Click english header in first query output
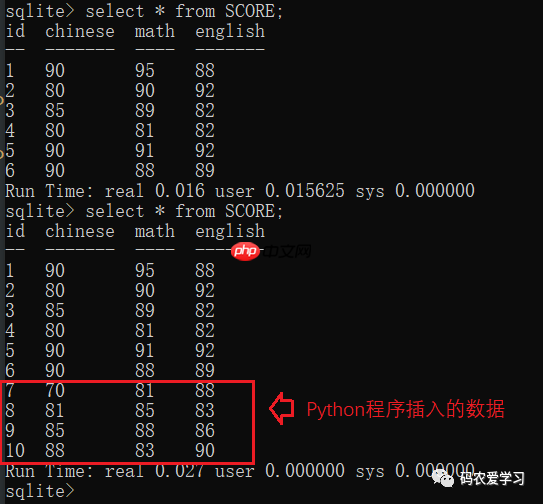Image resolution: width=543 pixels, height=504 pixels. [x=230, y=31]
